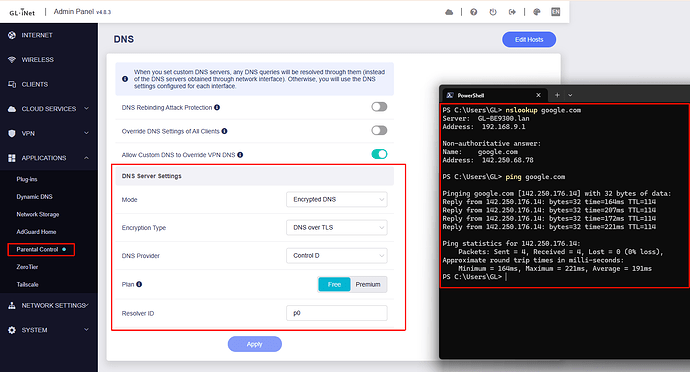Image resolution: width=690 pixels, height=372 pixels.
Task: Open the Tailscale menu item
Action: click(x=27, y=285)
